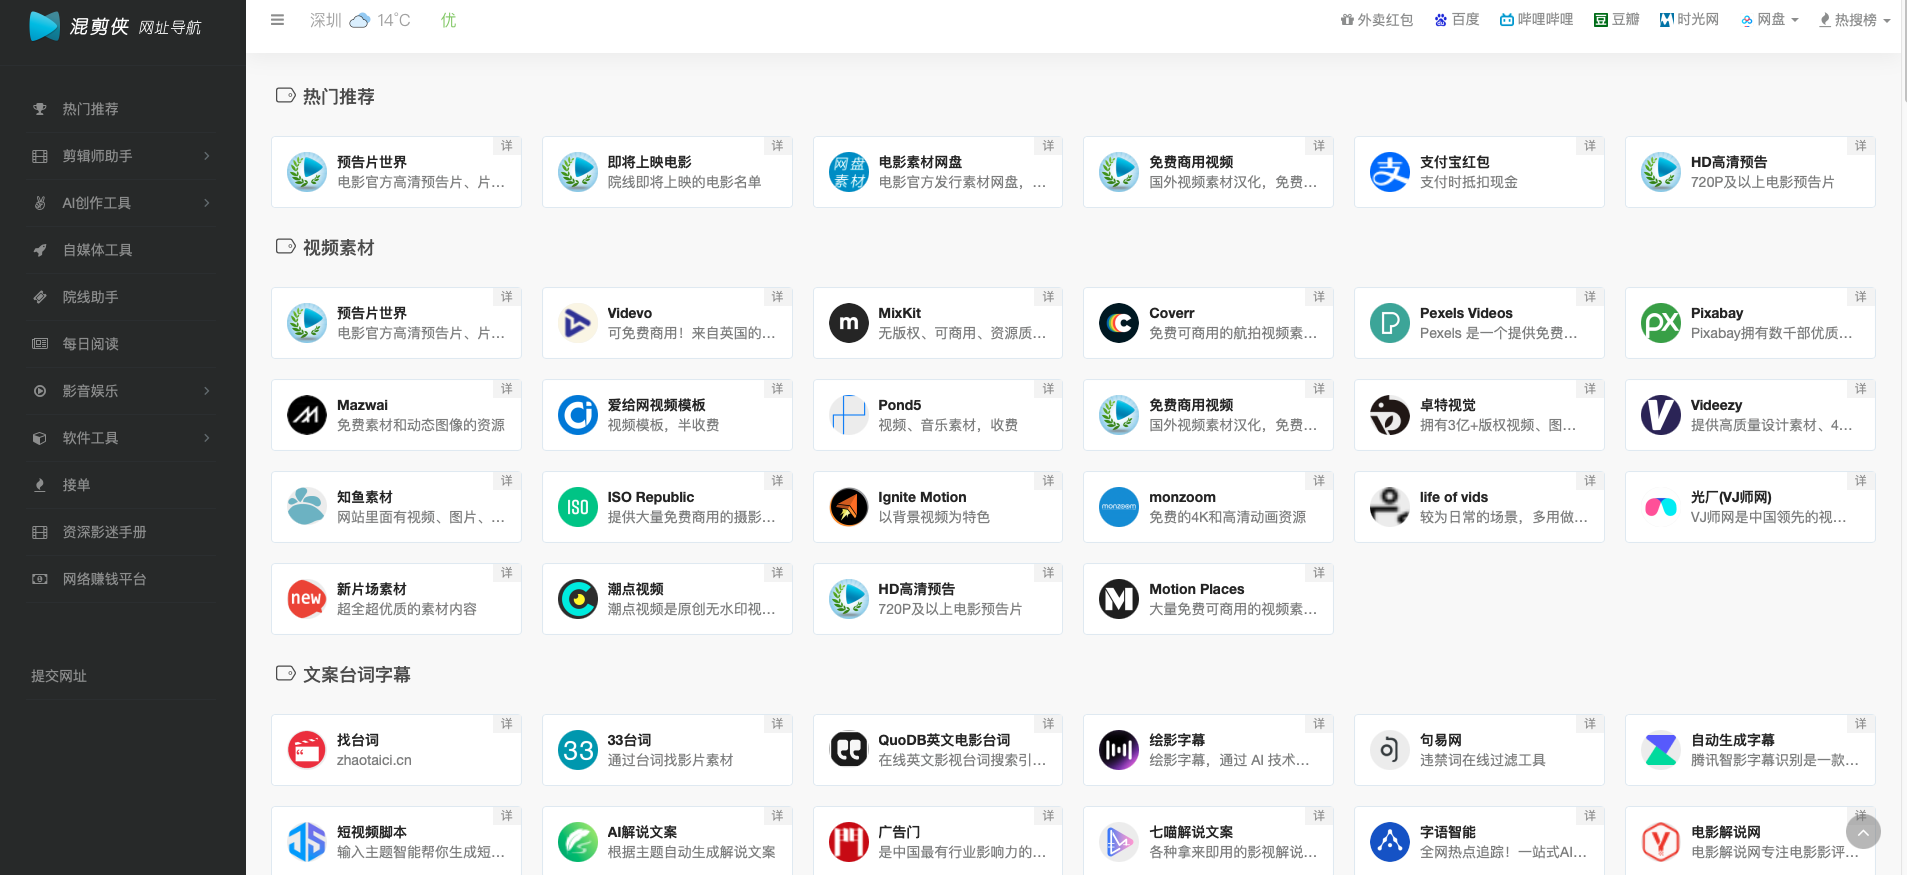This screenshot has width=1907, height=875.
Task: Open the 知鱼素材 icon
Action: click(307, 507)
